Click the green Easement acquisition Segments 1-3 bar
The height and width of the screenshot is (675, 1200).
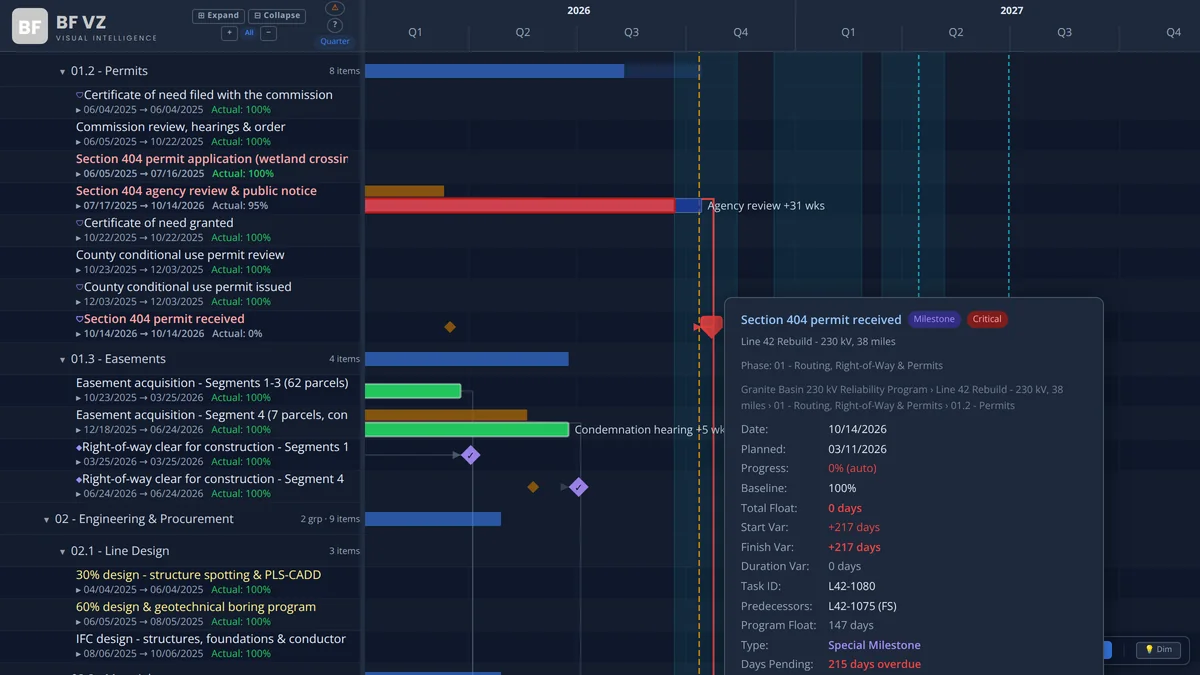pyautogui.click(x=413, y=391)
